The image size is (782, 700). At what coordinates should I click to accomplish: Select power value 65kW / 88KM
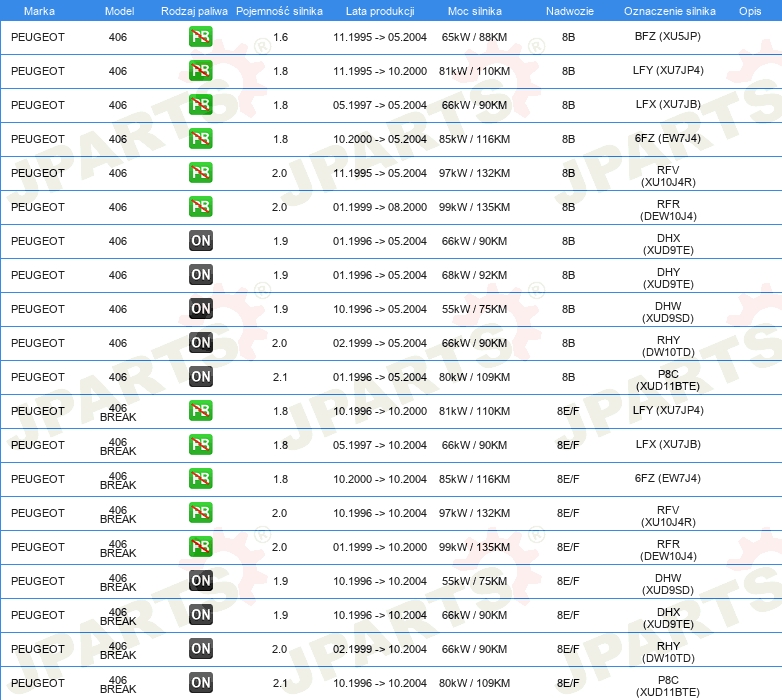474,37
